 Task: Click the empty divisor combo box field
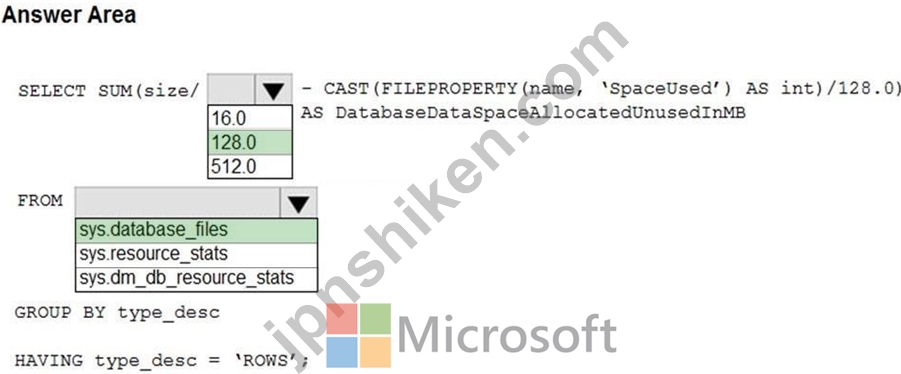coord(231,90)
